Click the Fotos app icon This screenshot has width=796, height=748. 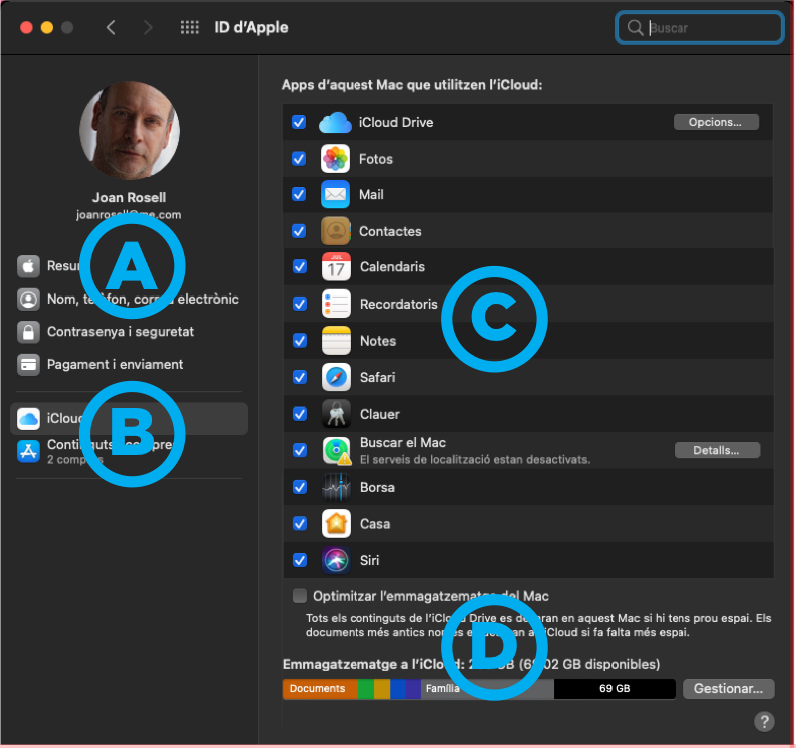(x=335, y=159)
